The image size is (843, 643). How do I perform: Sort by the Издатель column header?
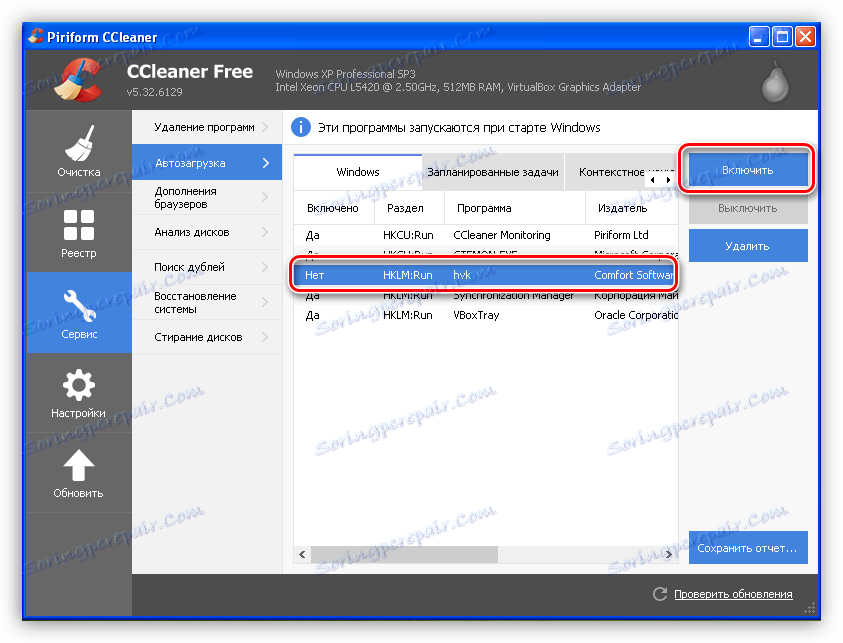(x=631, y=208)
